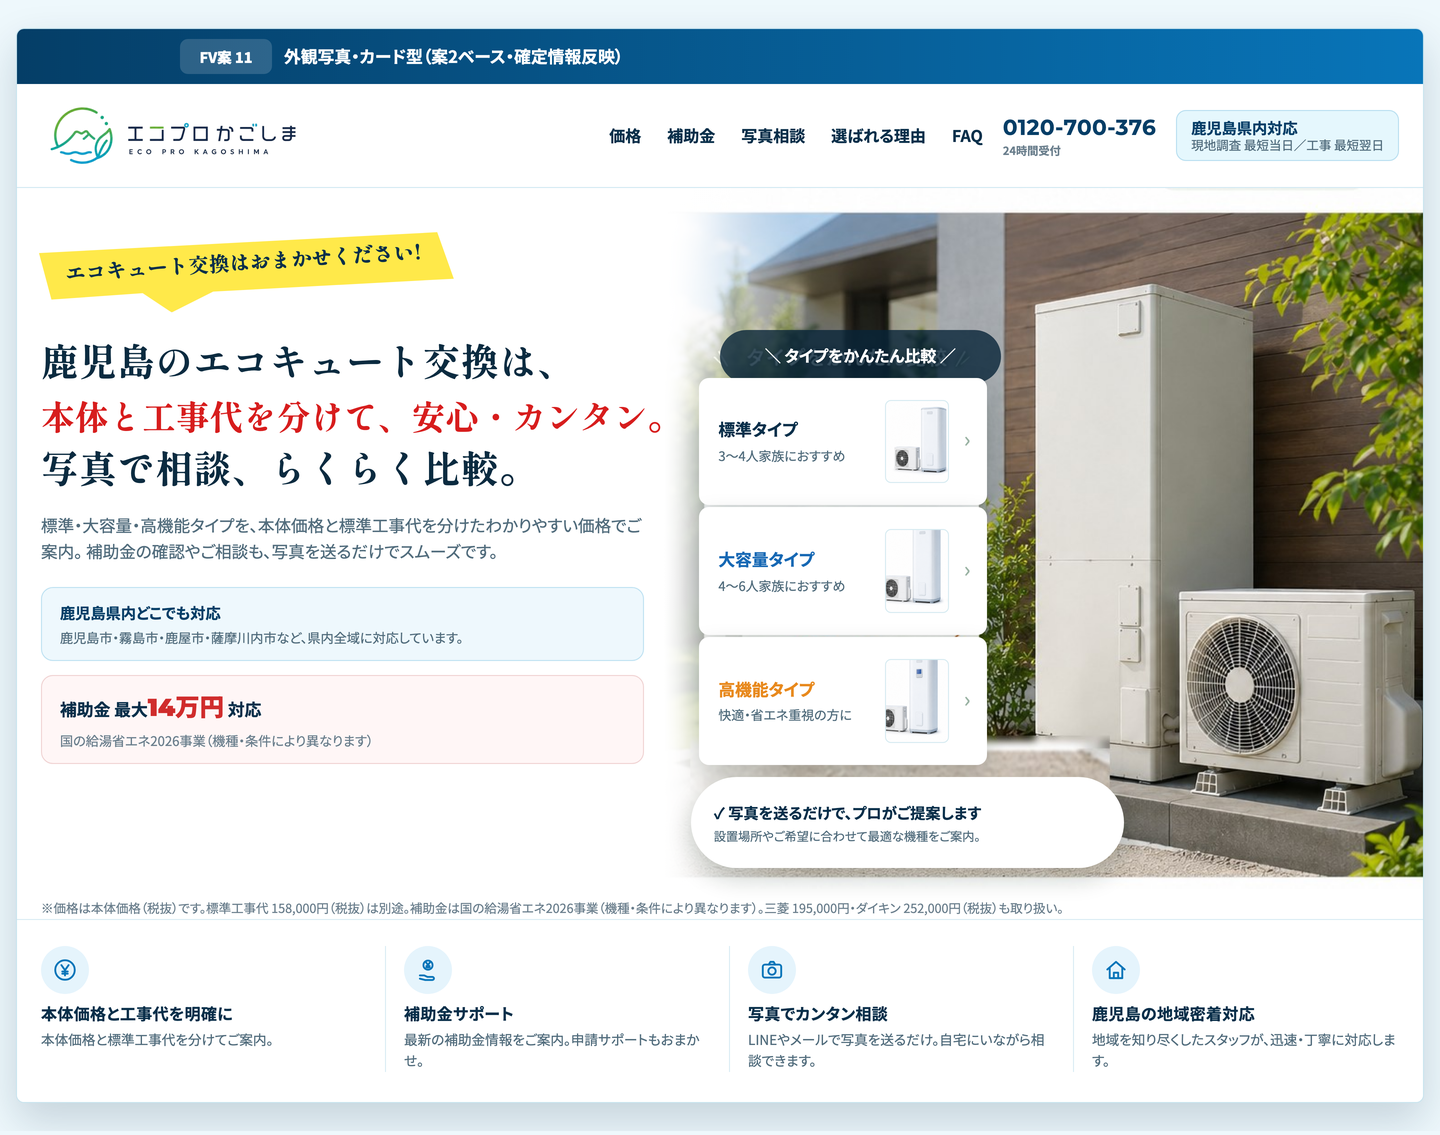This screenshot has width=1440, height=1135.
Task: Click the FV案 11 label in the top bar
Action: point(226,57)
